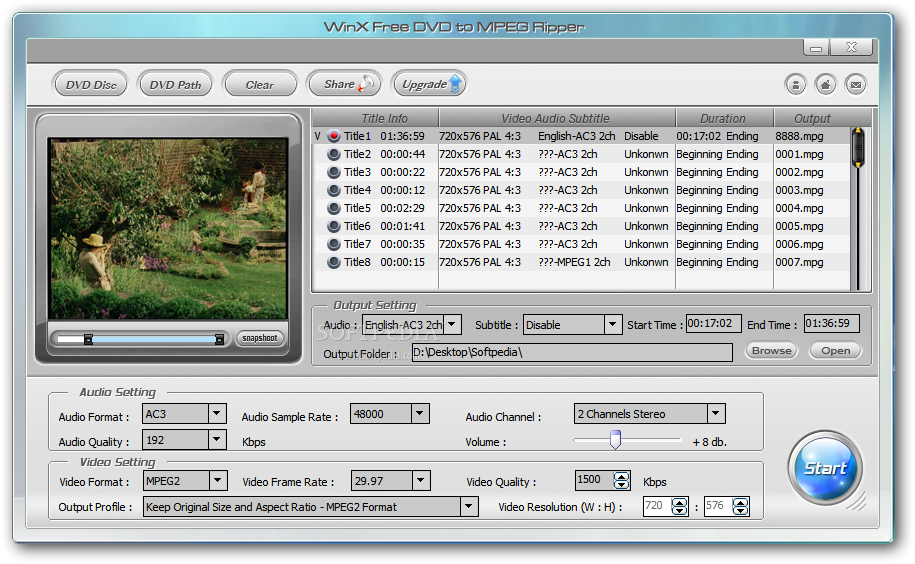The image size is (915, 564).
Task: Click the 0001.mpg output name
Action: pyautogui.click(x=799, y=154)
